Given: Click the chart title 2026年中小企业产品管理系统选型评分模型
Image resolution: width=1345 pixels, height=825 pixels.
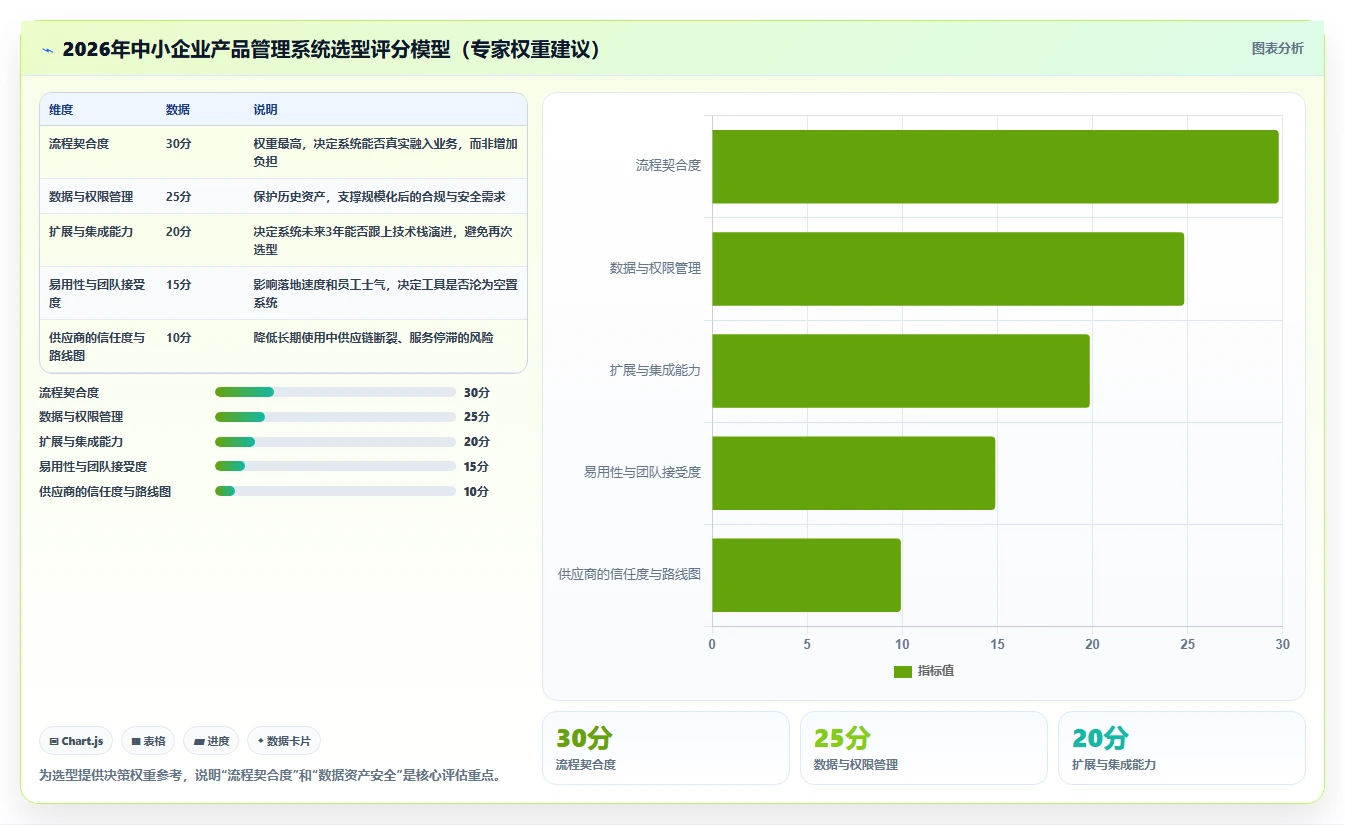Looking at the screenshot, I should pos(332,49).
